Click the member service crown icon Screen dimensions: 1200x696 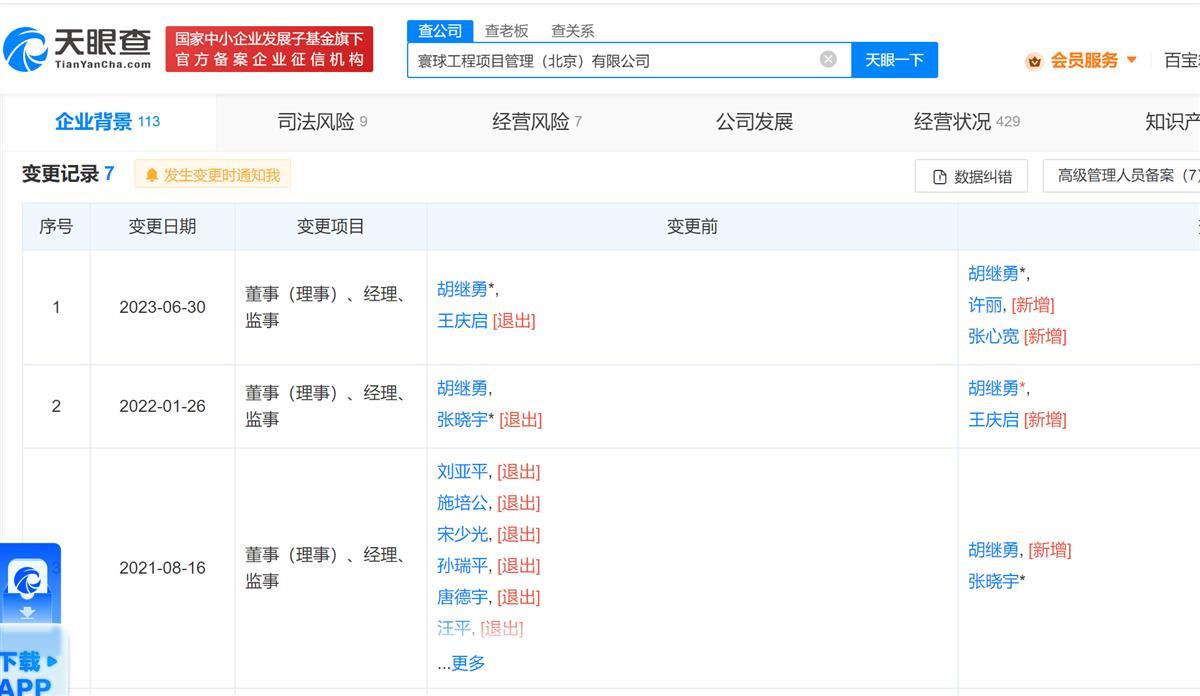point(1034,61)
